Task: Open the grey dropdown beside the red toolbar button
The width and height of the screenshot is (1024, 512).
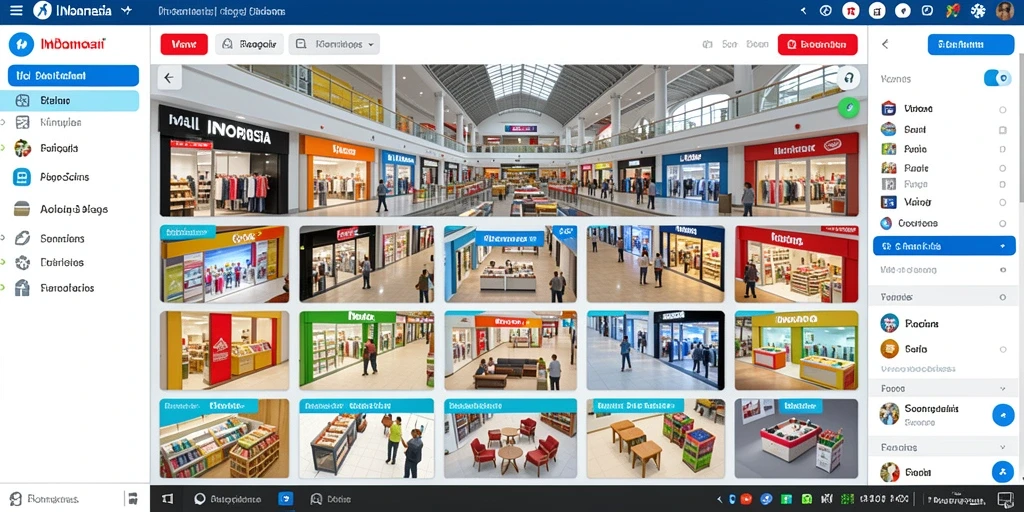Action: (x=334, y=44)
